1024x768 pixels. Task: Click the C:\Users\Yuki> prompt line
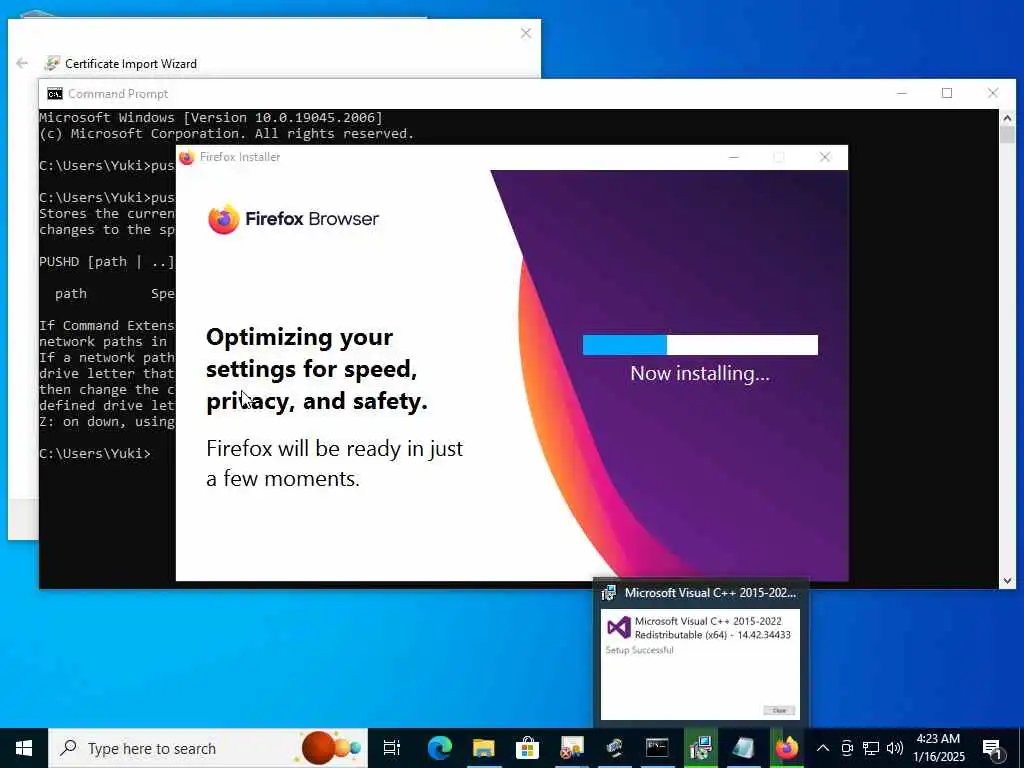click(x=95, y=453)
